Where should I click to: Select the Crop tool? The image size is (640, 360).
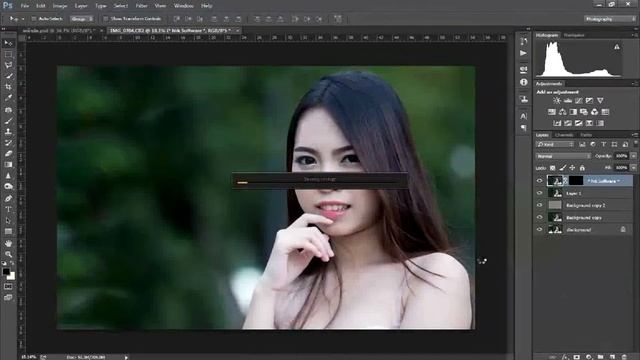pos(8,87)
